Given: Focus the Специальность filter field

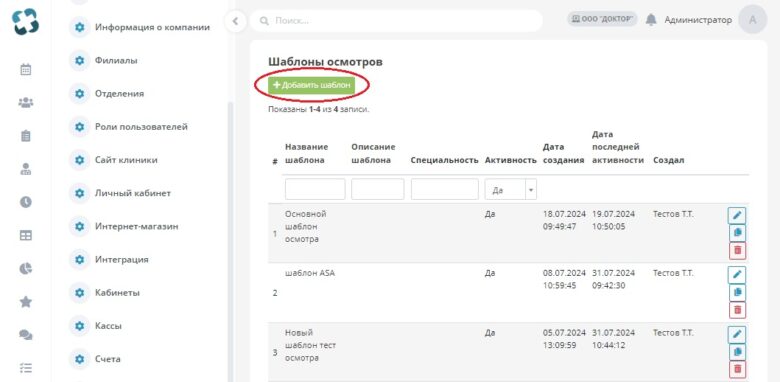Looking at the screenshot, I should point(445,190).
